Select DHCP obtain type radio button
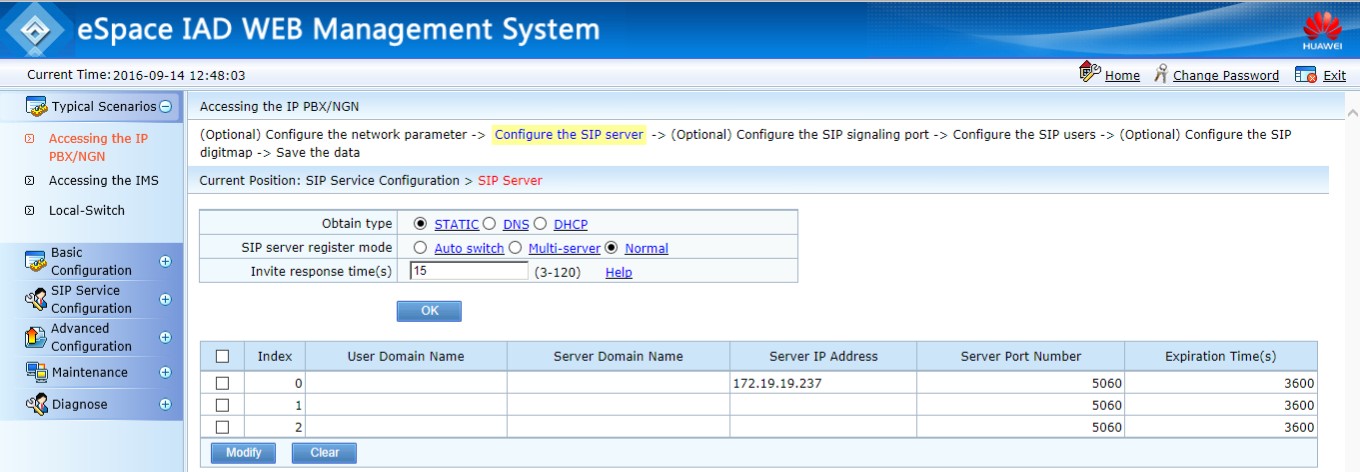The width and height of the screenshot is (1360, 472). tap(540, 224)
